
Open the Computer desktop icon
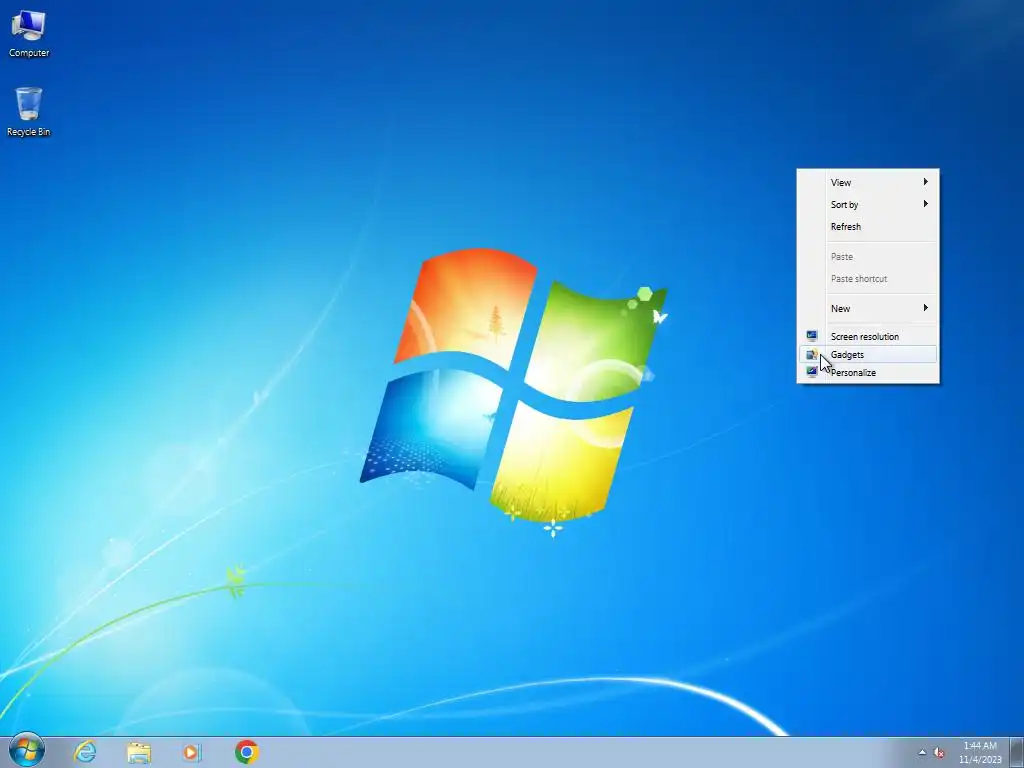29,35
